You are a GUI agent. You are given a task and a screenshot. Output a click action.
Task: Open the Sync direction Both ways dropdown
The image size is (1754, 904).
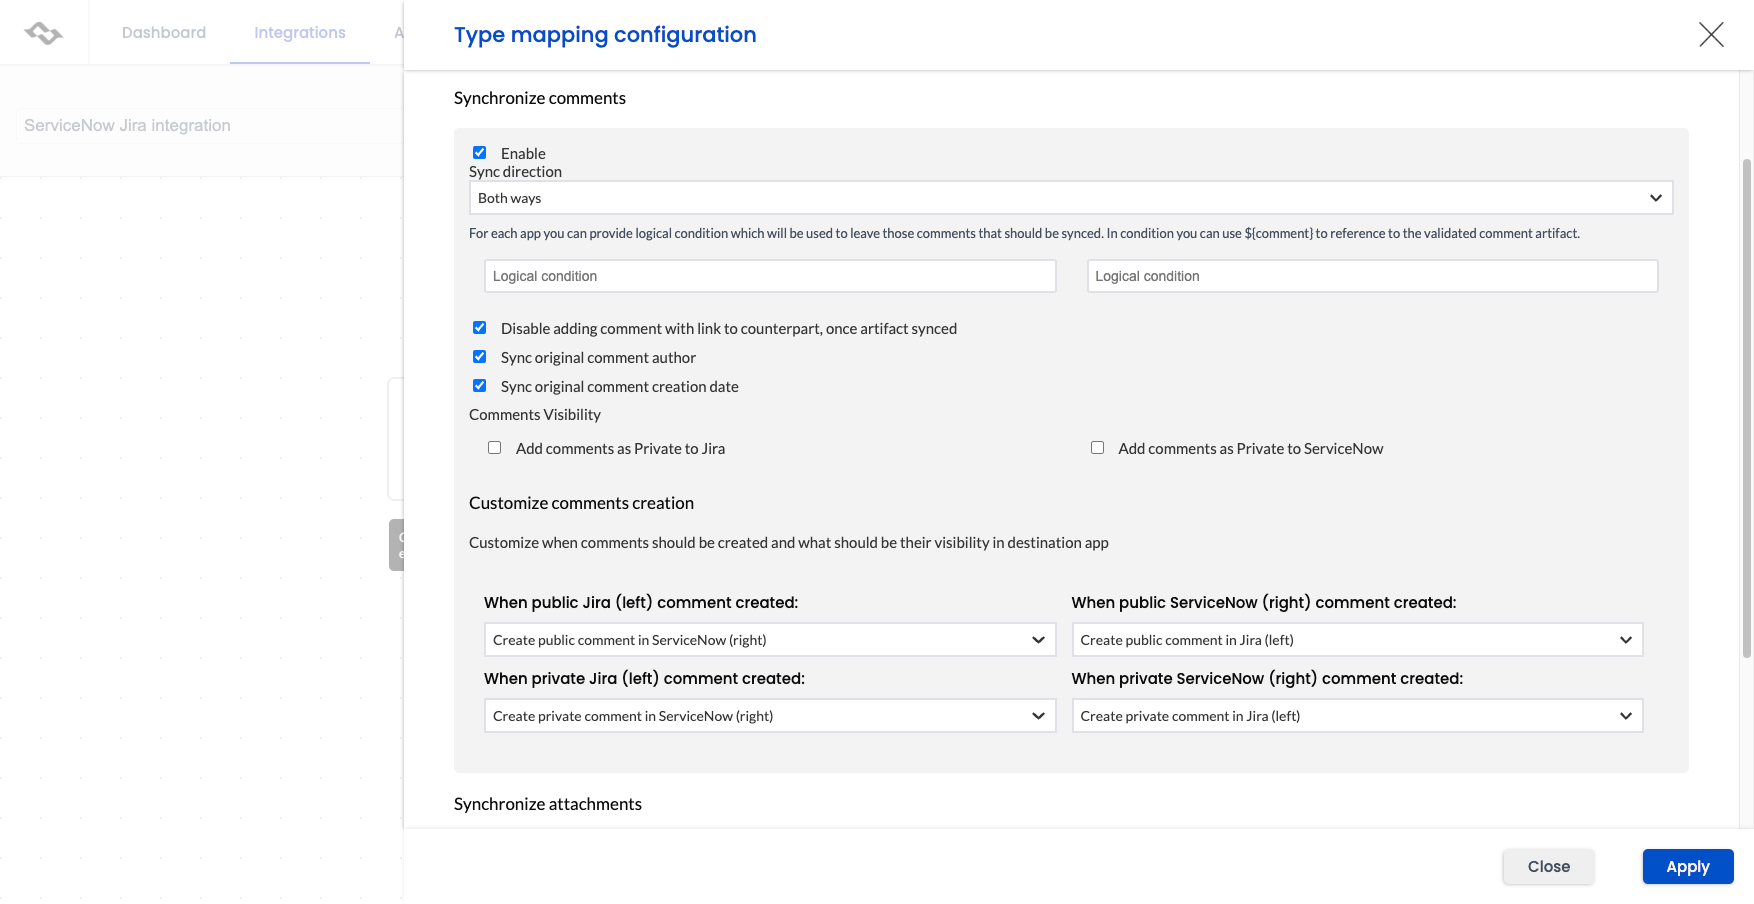(1071, 198)
